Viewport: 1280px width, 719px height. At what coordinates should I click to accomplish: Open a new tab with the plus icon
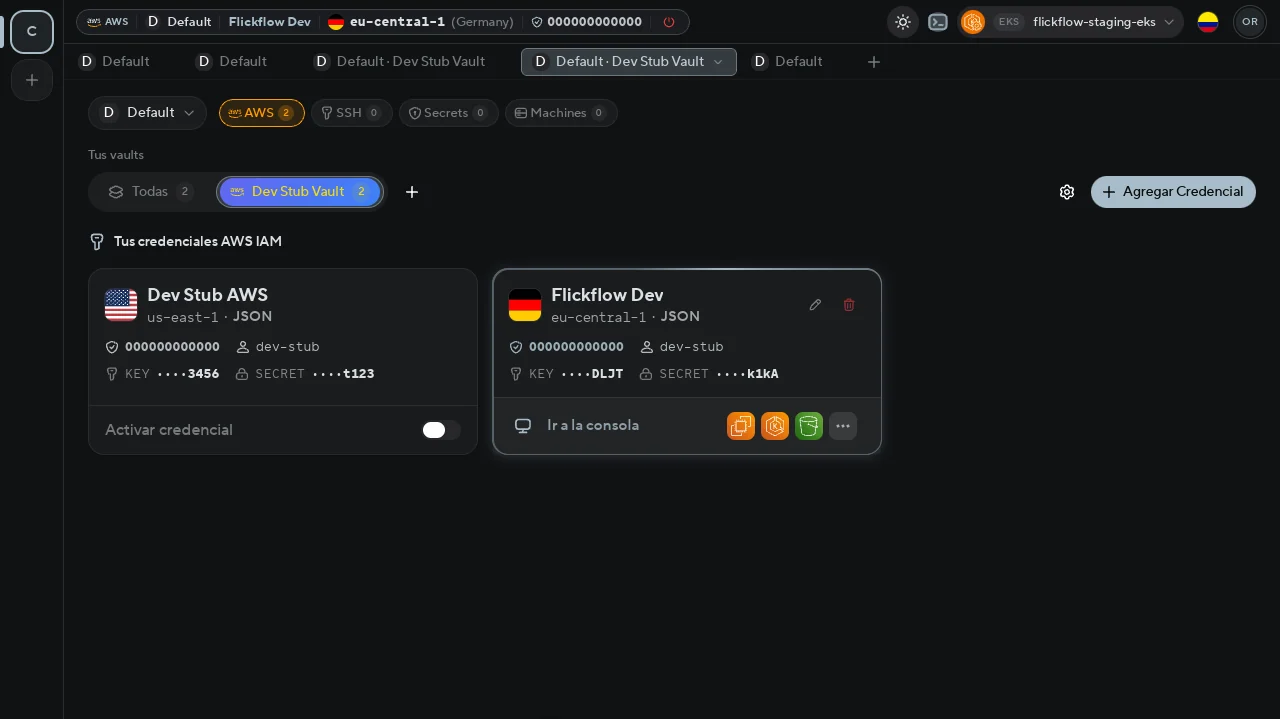(x=874, y=62)
